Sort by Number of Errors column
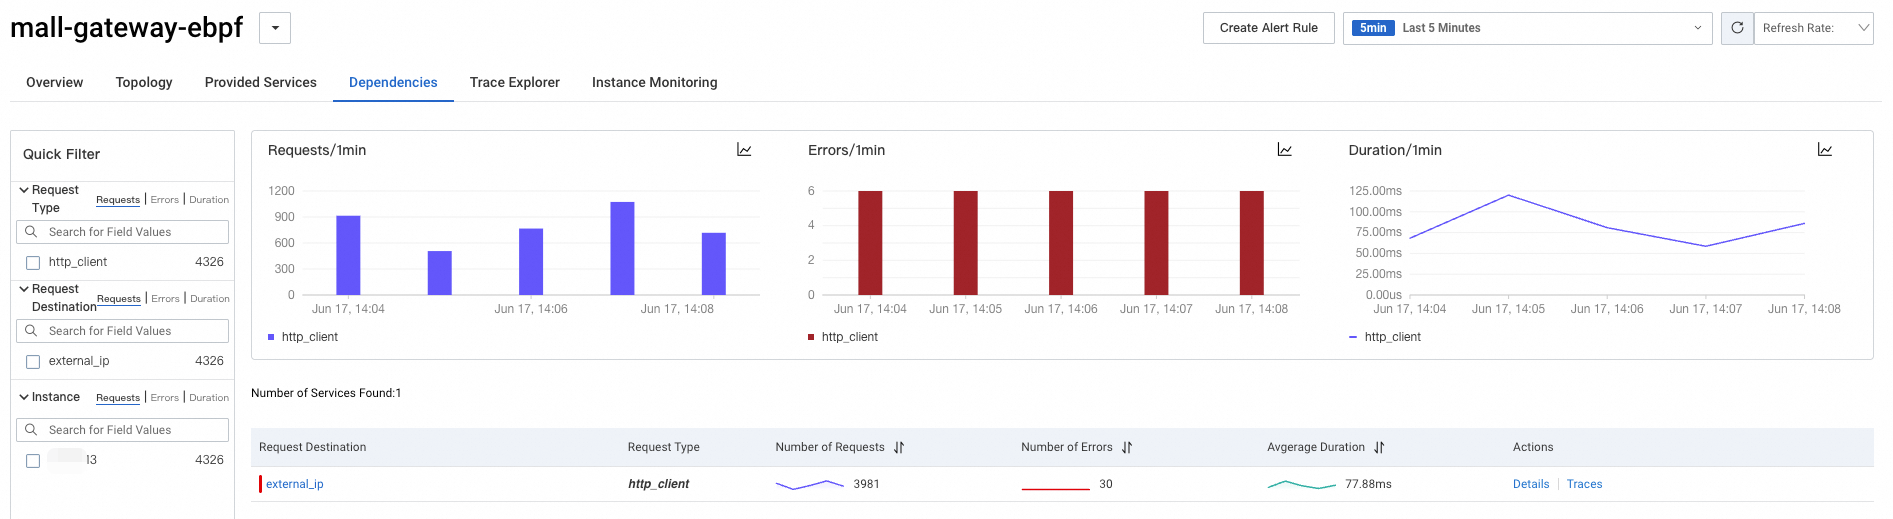Image resolution: width=1893 pixels, height=519 pixels. coord(1127,448)
